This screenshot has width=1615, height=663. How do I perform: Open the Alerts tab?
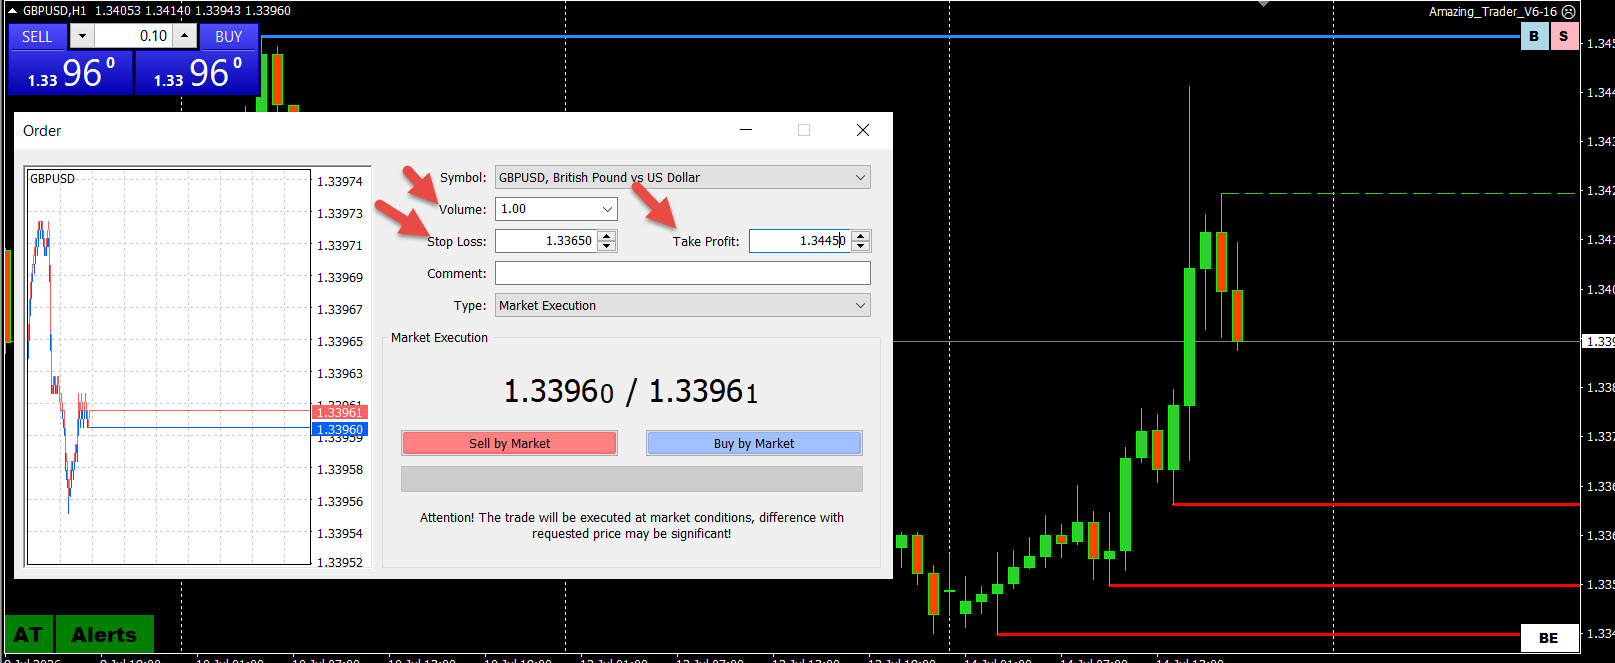coord(104,635)
